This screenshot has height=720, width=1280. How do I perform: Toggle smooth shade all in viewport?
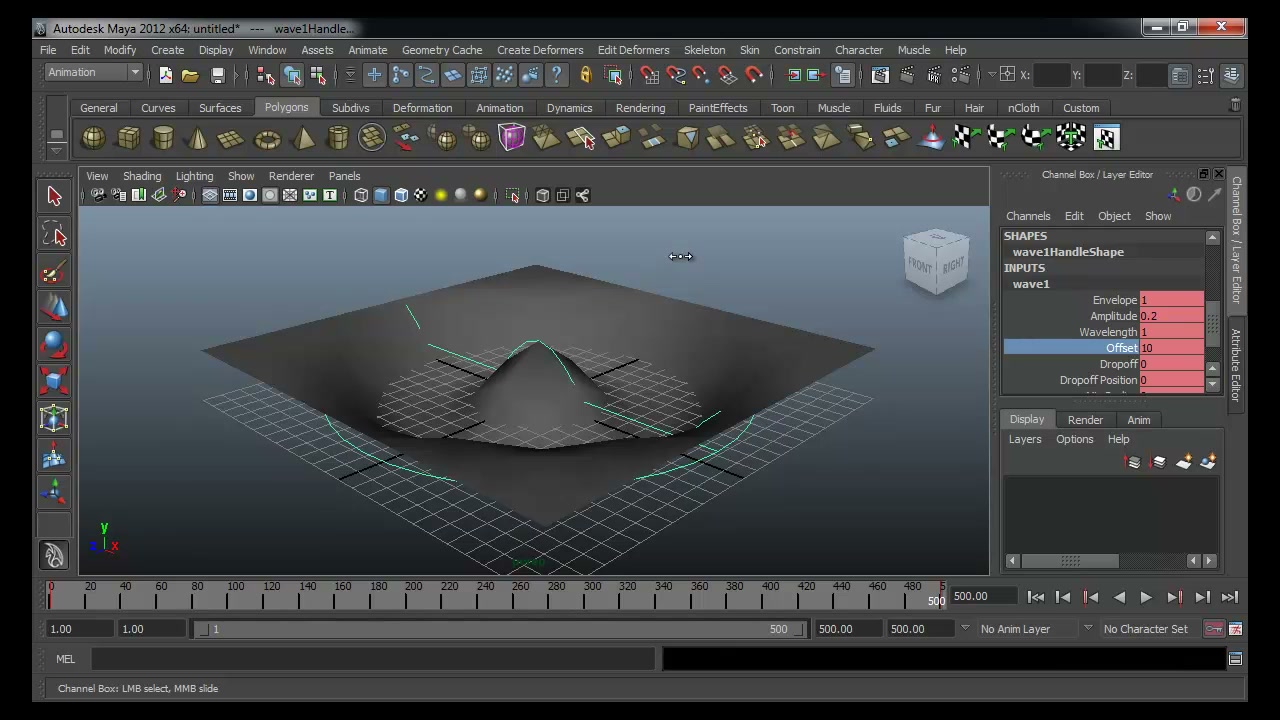pos(381,195)
